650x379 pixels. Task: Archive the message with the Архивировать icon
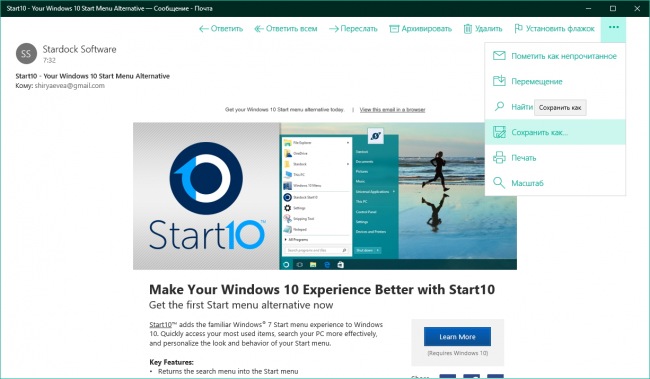pyautogui.click(x=394, y=29)
